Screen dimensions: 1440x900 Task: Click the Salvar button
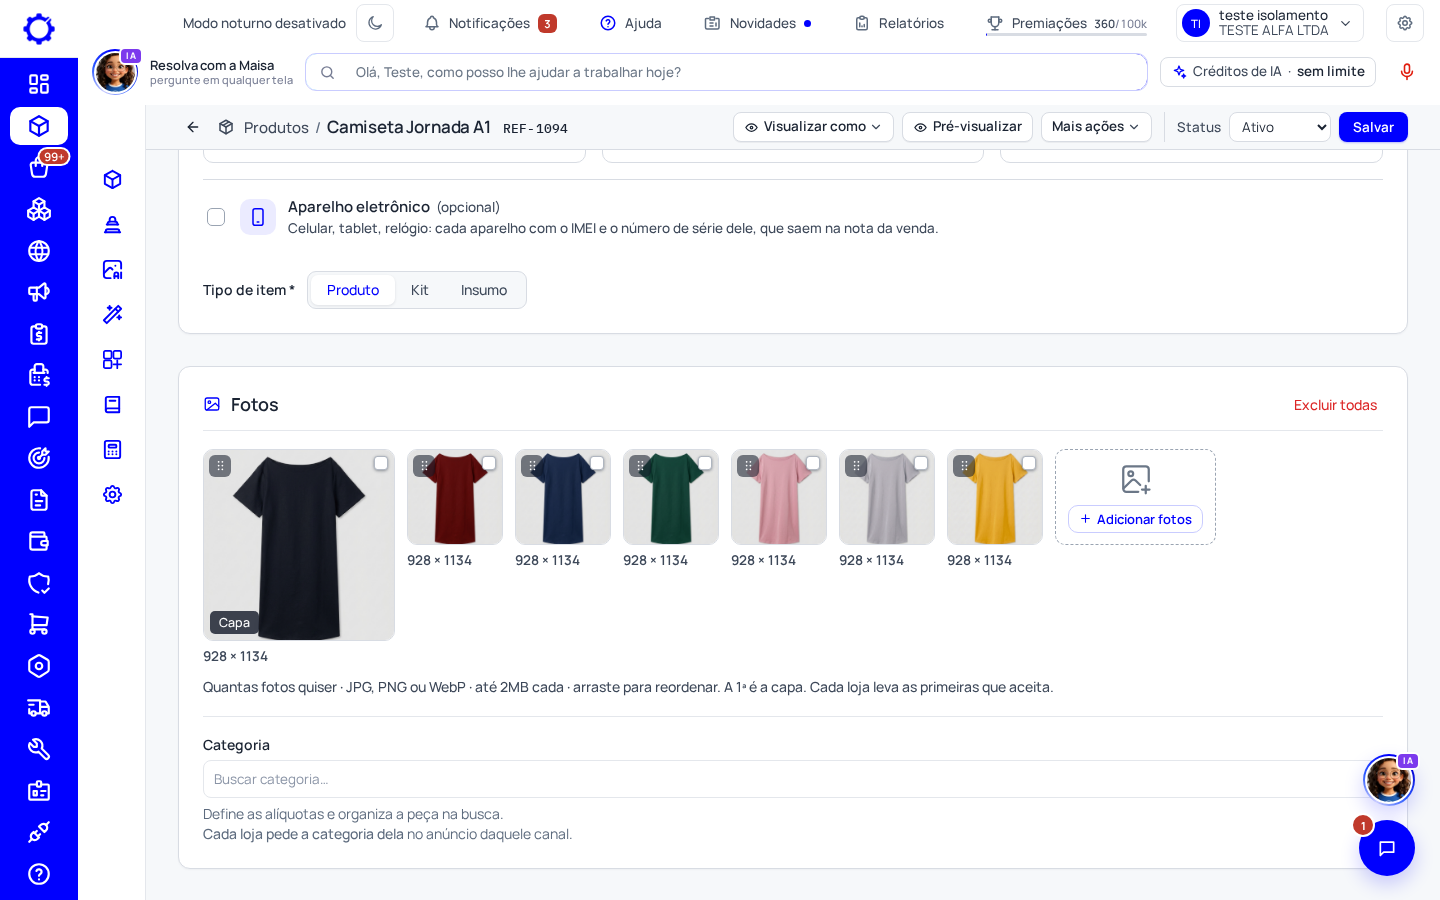pos(1373,127)
